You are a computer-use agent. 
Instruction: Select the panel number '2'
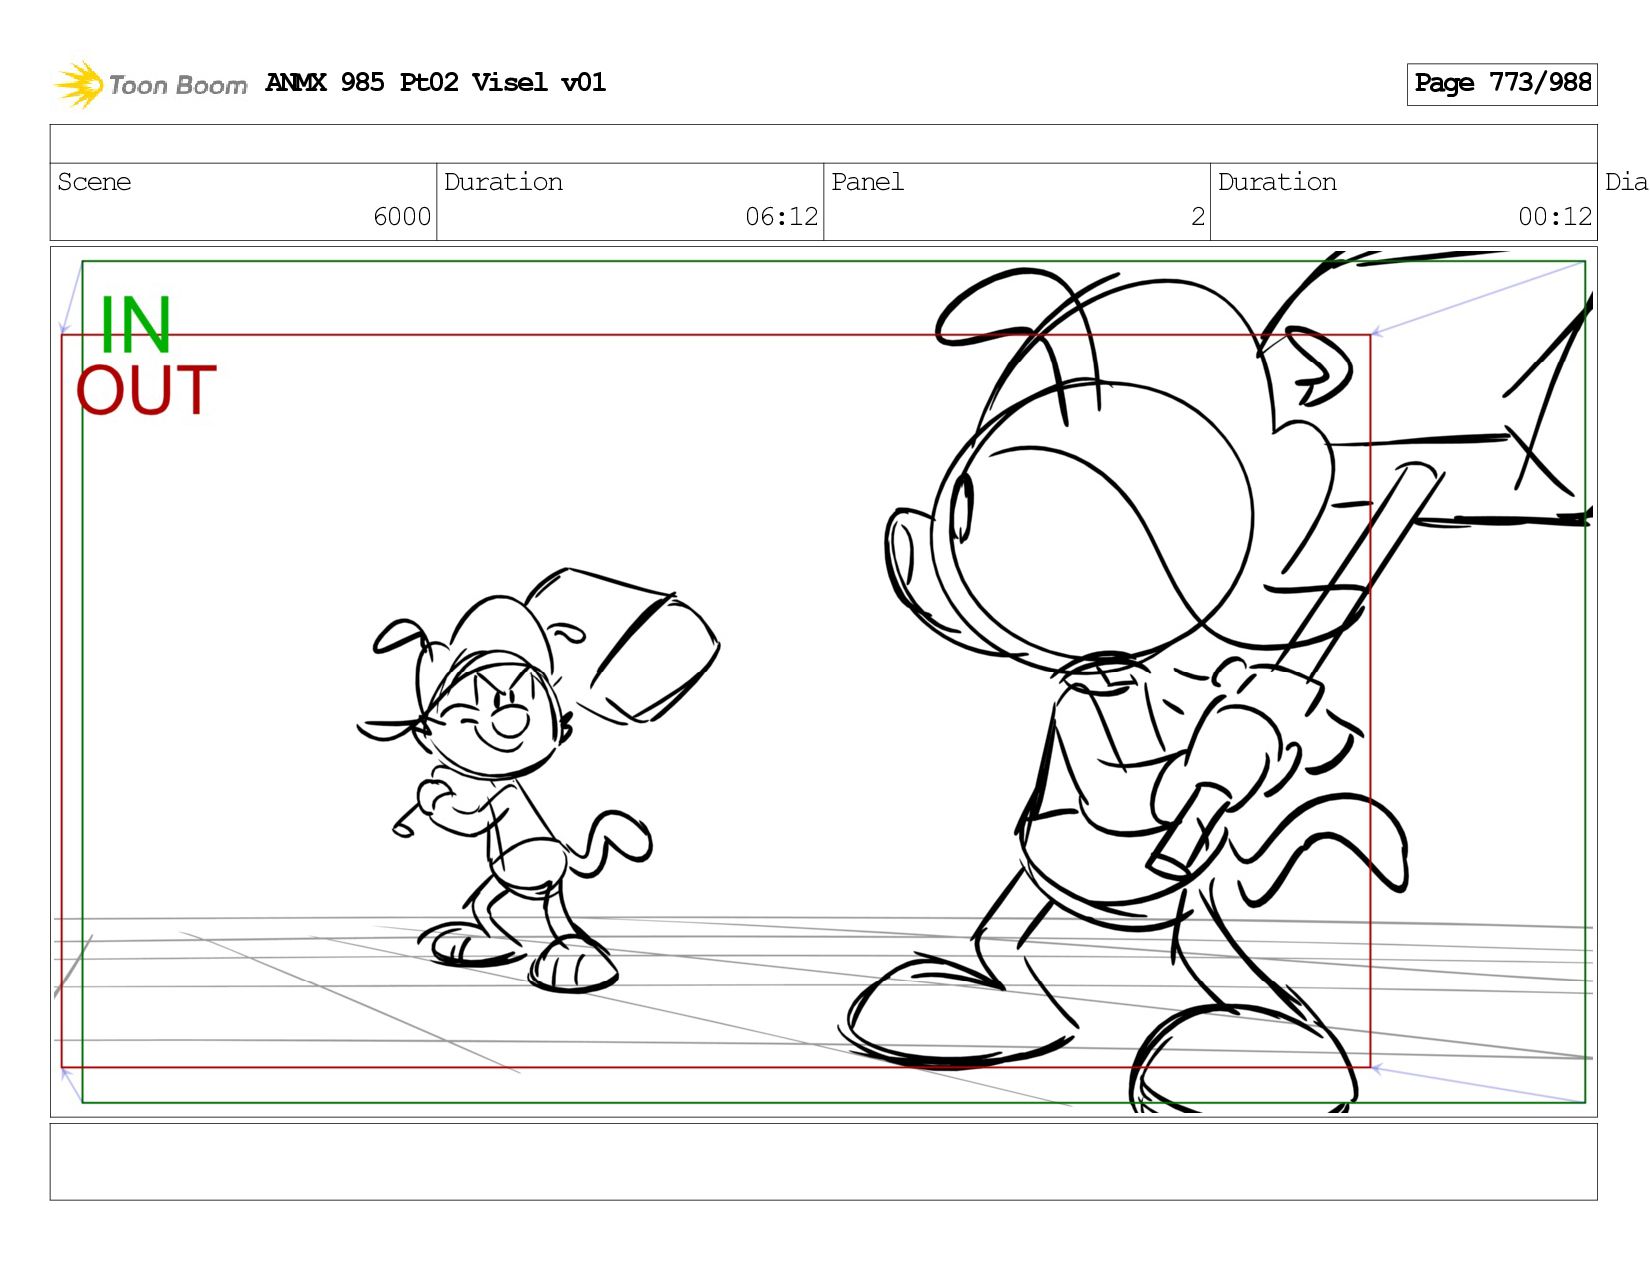click(1198, 217)
